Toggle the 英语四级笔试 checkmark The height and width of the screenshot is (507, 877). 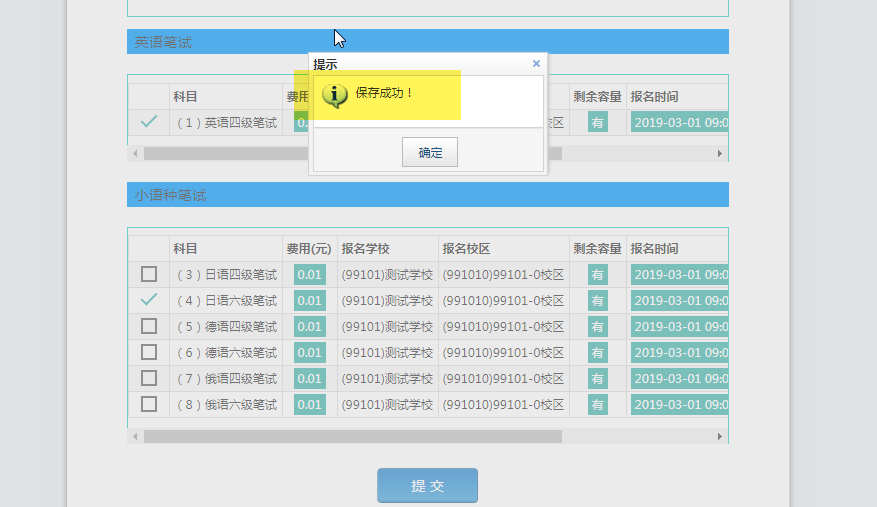click(149, 122)
